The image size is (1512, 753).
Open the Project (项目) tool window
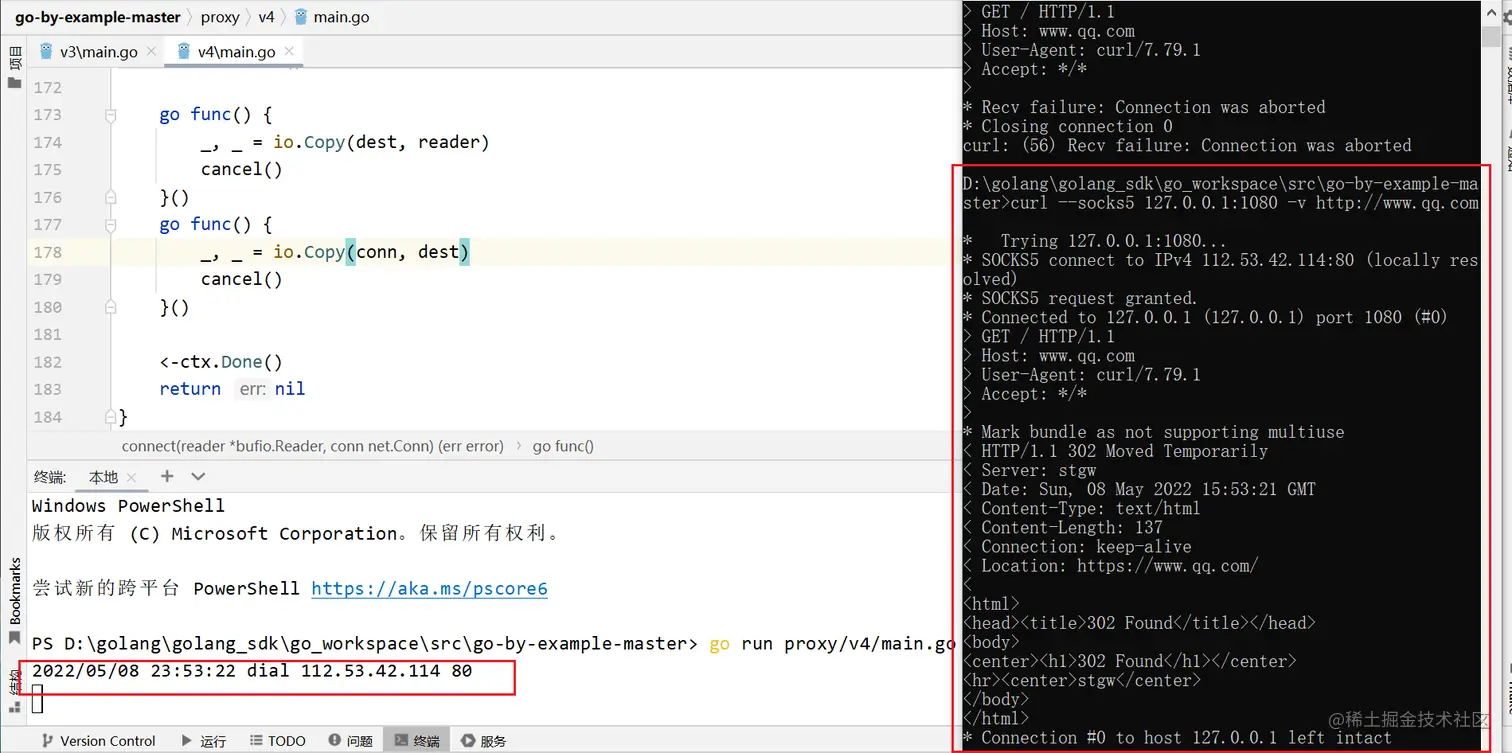[x=14, y=68]
